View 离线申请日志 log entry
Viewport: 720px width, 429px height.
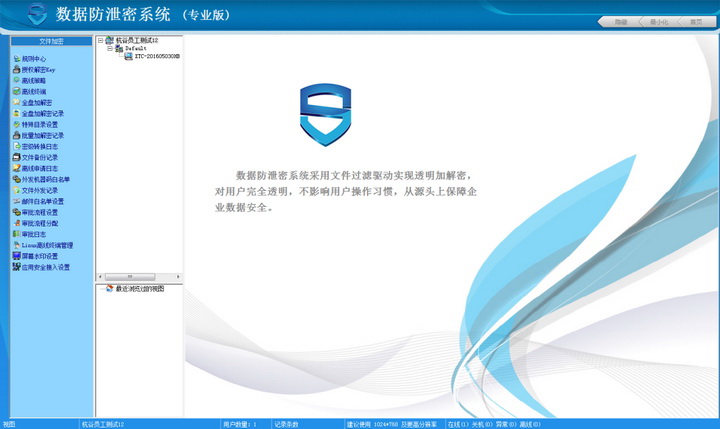point(36,169)
